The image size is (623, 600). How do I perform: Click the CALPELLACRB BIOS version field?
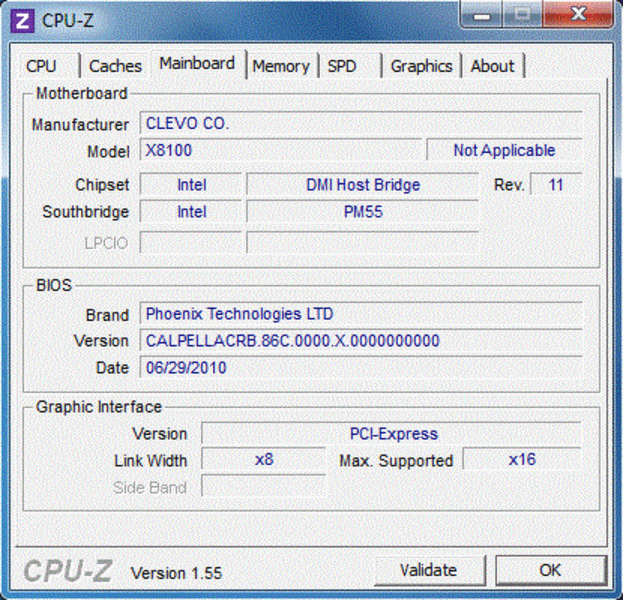361,341
